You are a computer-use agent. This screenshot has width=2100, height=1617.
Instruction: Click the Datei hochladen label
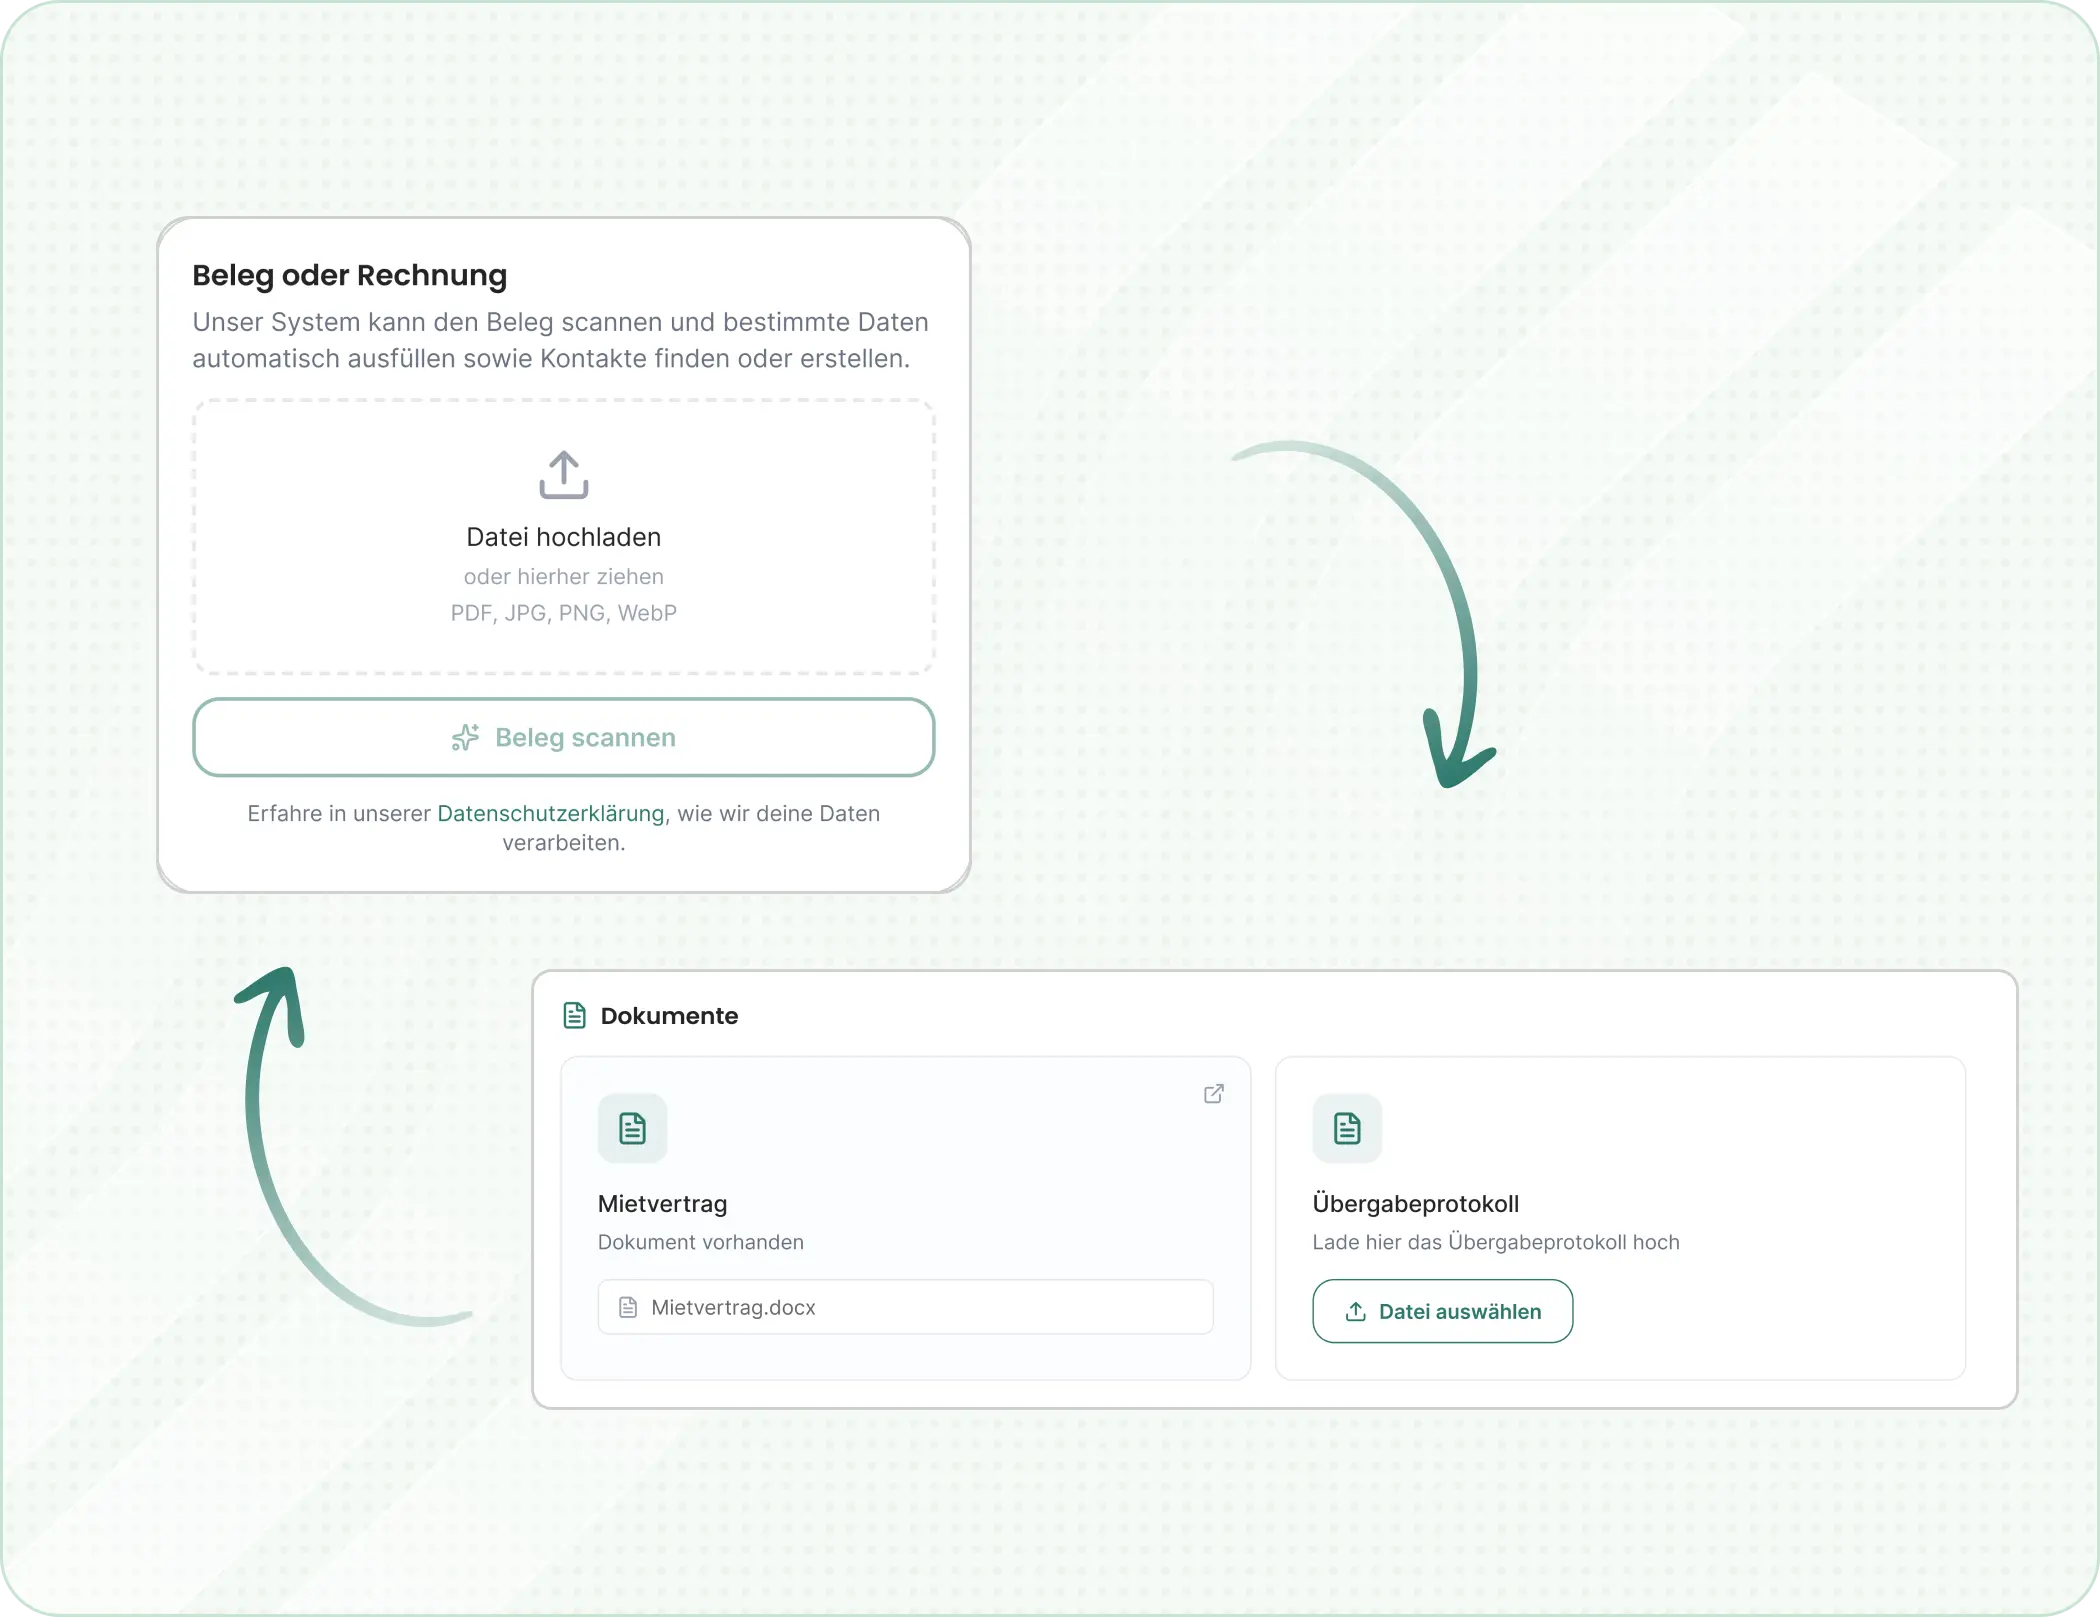click(563, 538)
